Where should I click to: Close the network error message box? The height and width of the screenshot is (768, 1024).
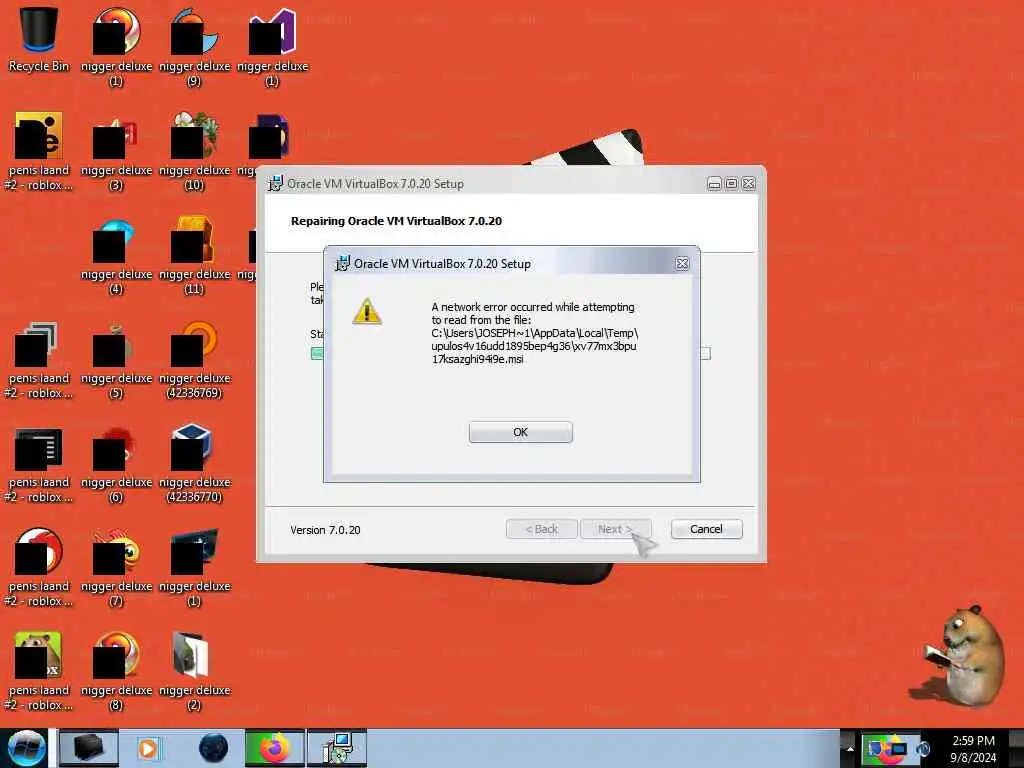682,263
